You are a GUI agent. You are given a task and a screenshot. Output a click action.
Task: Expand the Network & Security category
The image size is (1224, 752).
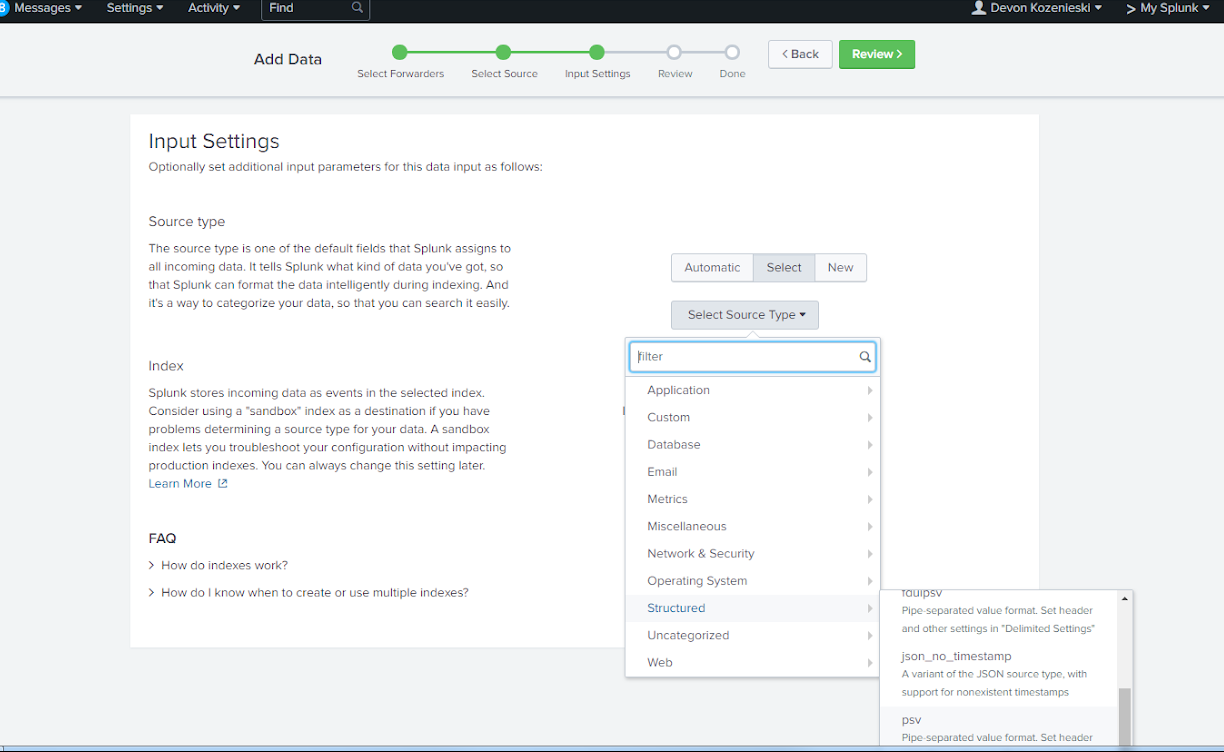(752, 553)
